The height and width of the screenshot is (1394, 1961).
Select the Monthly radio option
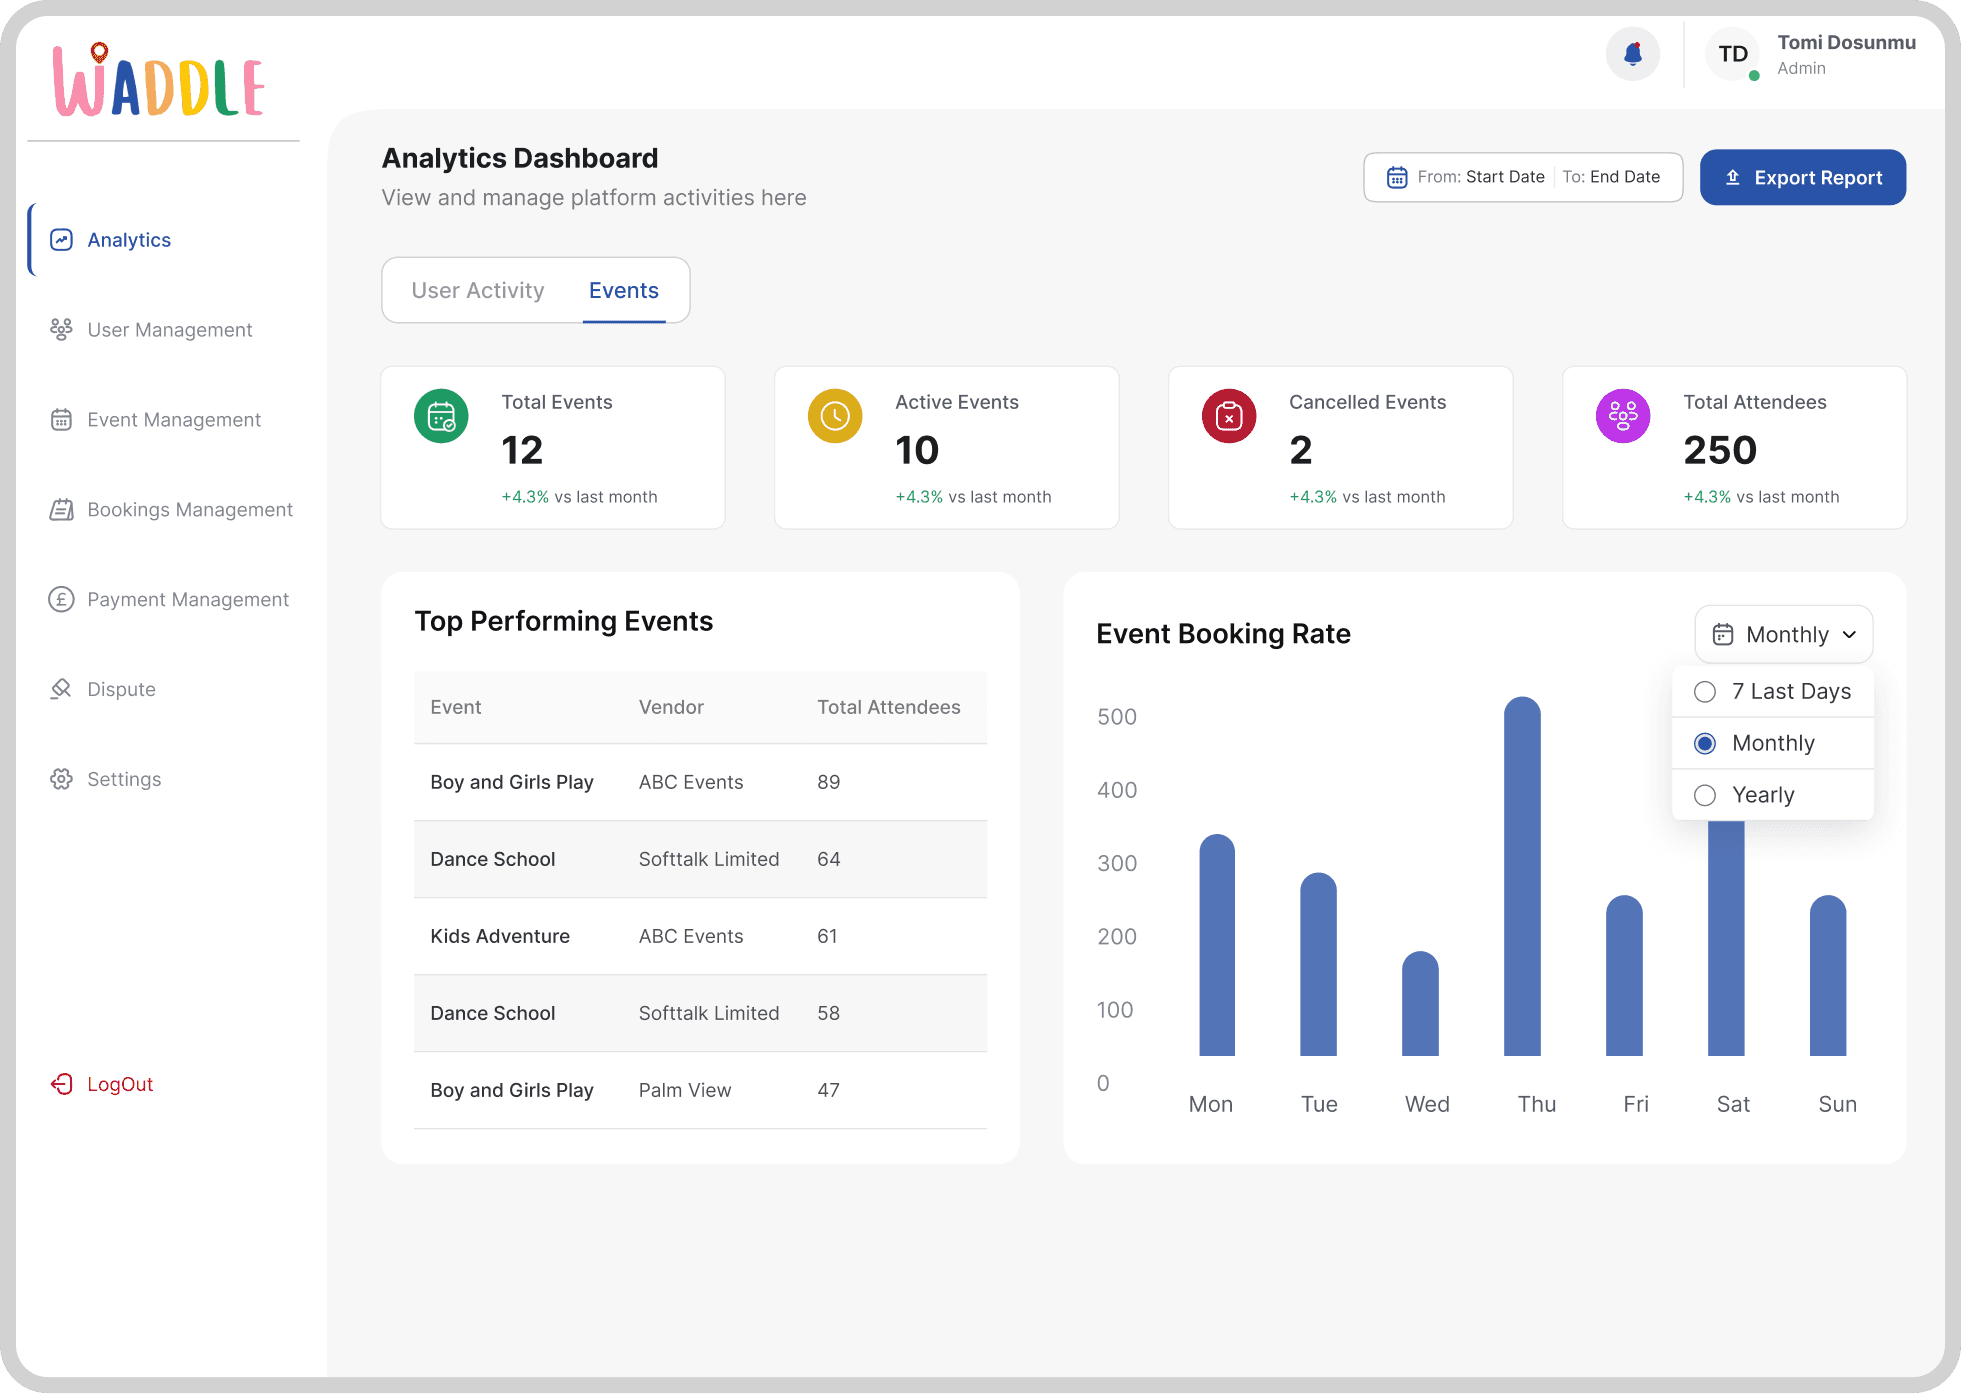pyautogui.click(x=1705, y=743)
